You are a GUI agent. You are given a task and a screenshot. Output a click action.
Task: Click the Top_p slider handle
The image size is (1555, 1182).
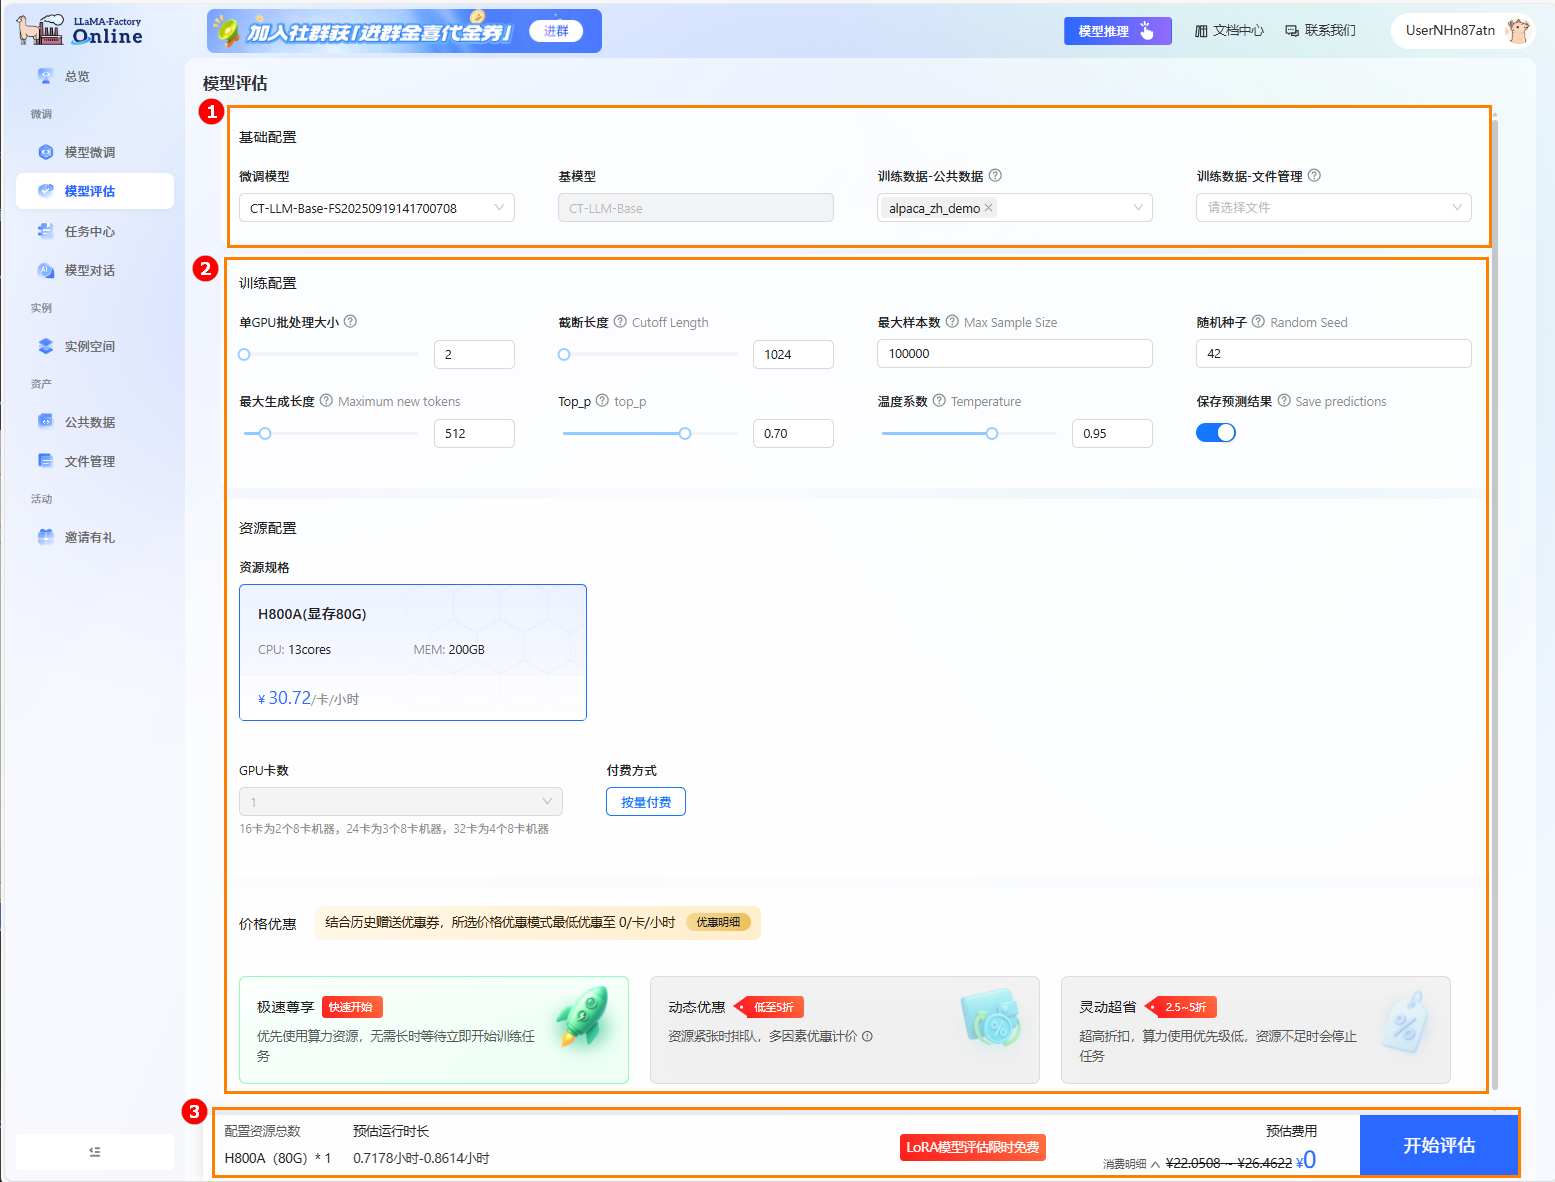[x=685, y=433]
